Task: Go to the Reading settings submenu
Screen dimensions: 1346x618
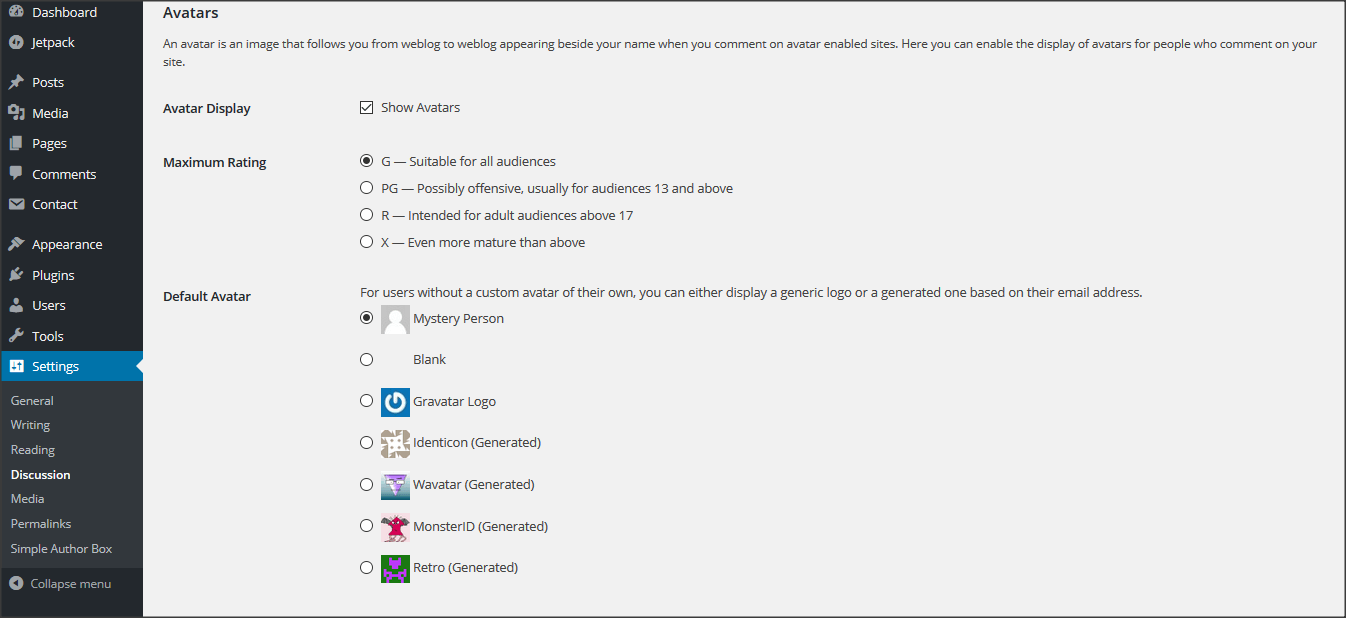Action: coord(33,450)
